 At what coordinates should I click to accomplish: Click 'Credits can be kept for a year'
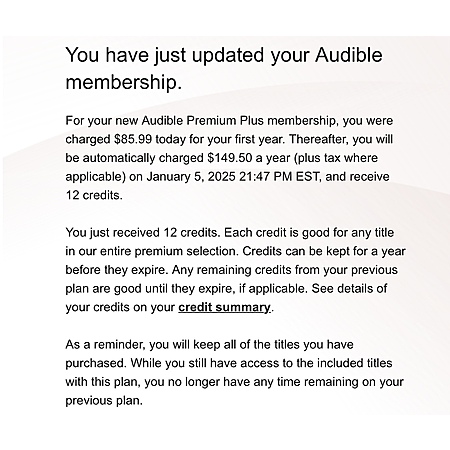point(324,251)
